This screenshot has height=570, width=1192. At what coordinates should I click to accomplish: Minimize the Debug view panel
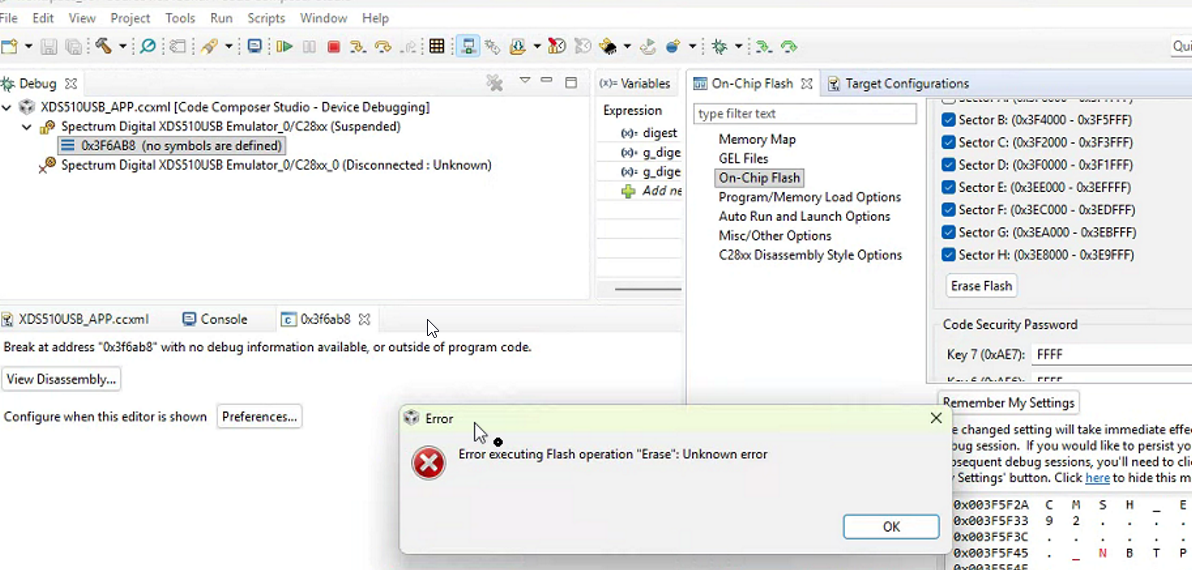[546, 81]
